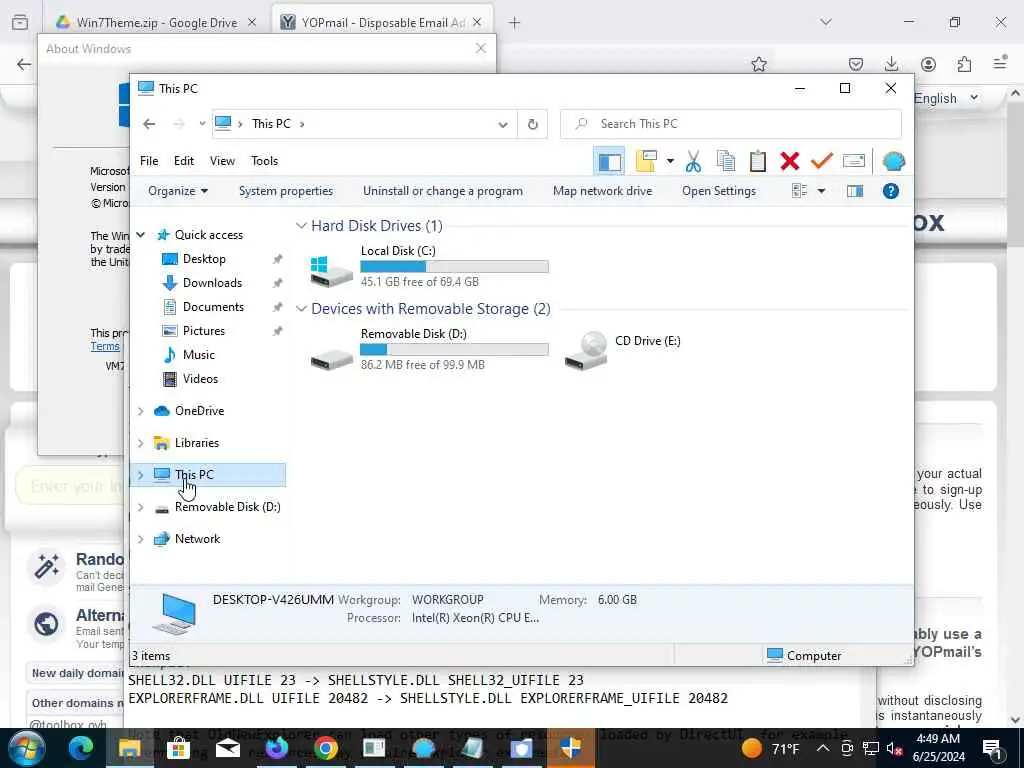Viewport: 1024px width, 768px height.
Task: Select Downloads in Quick access
Action: [212, 283]
